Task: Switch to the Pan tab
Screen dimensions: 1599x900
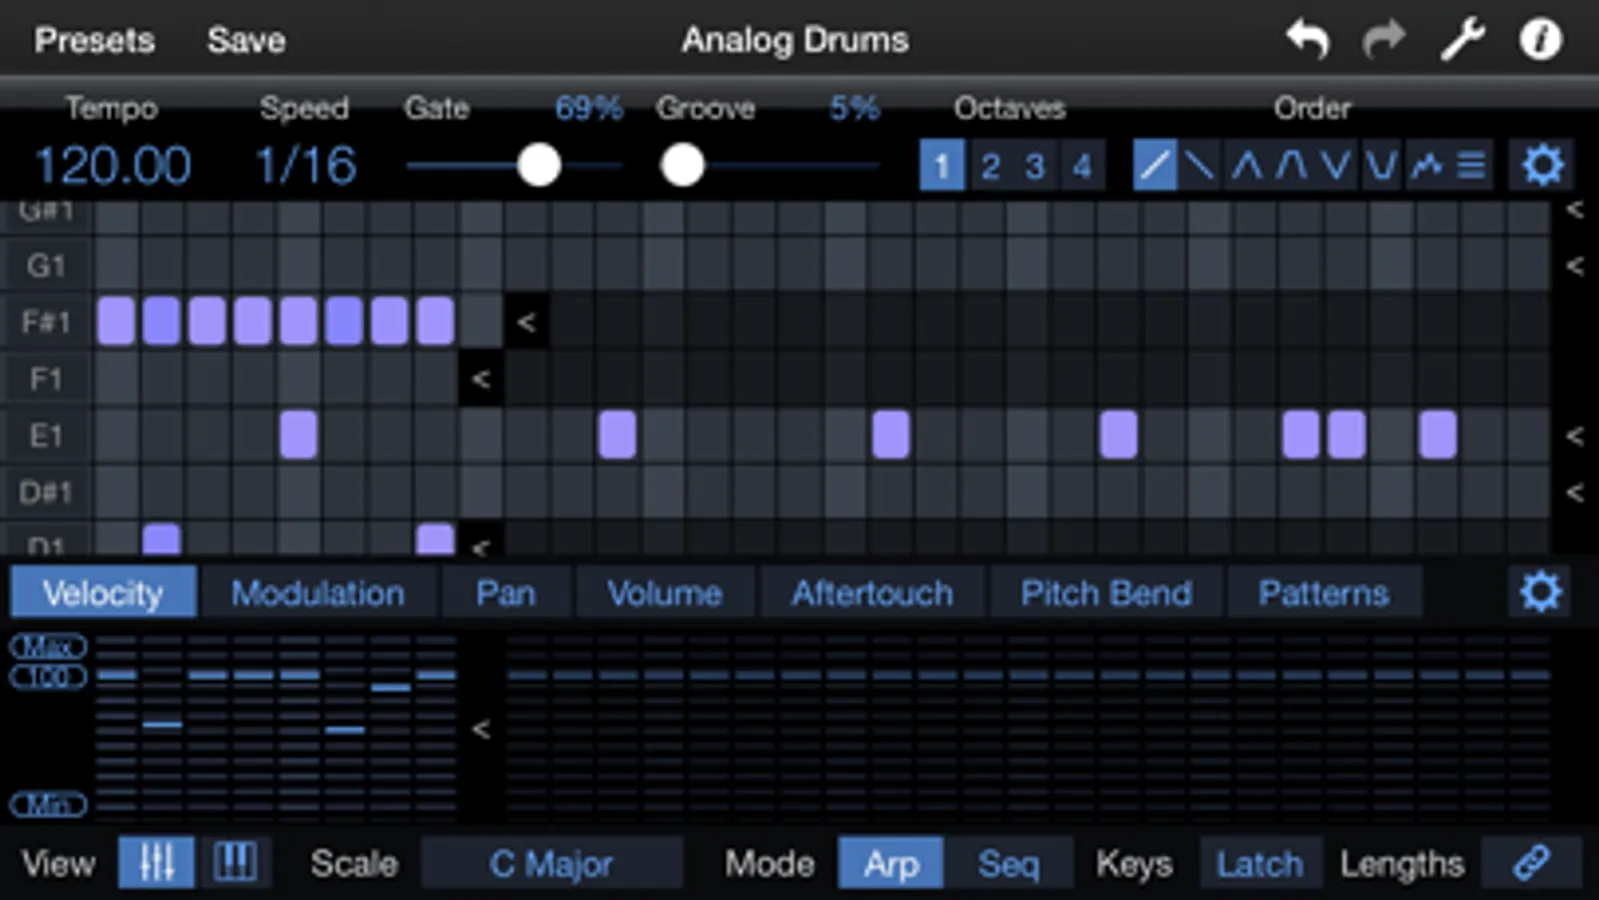Action: (506, 593)
